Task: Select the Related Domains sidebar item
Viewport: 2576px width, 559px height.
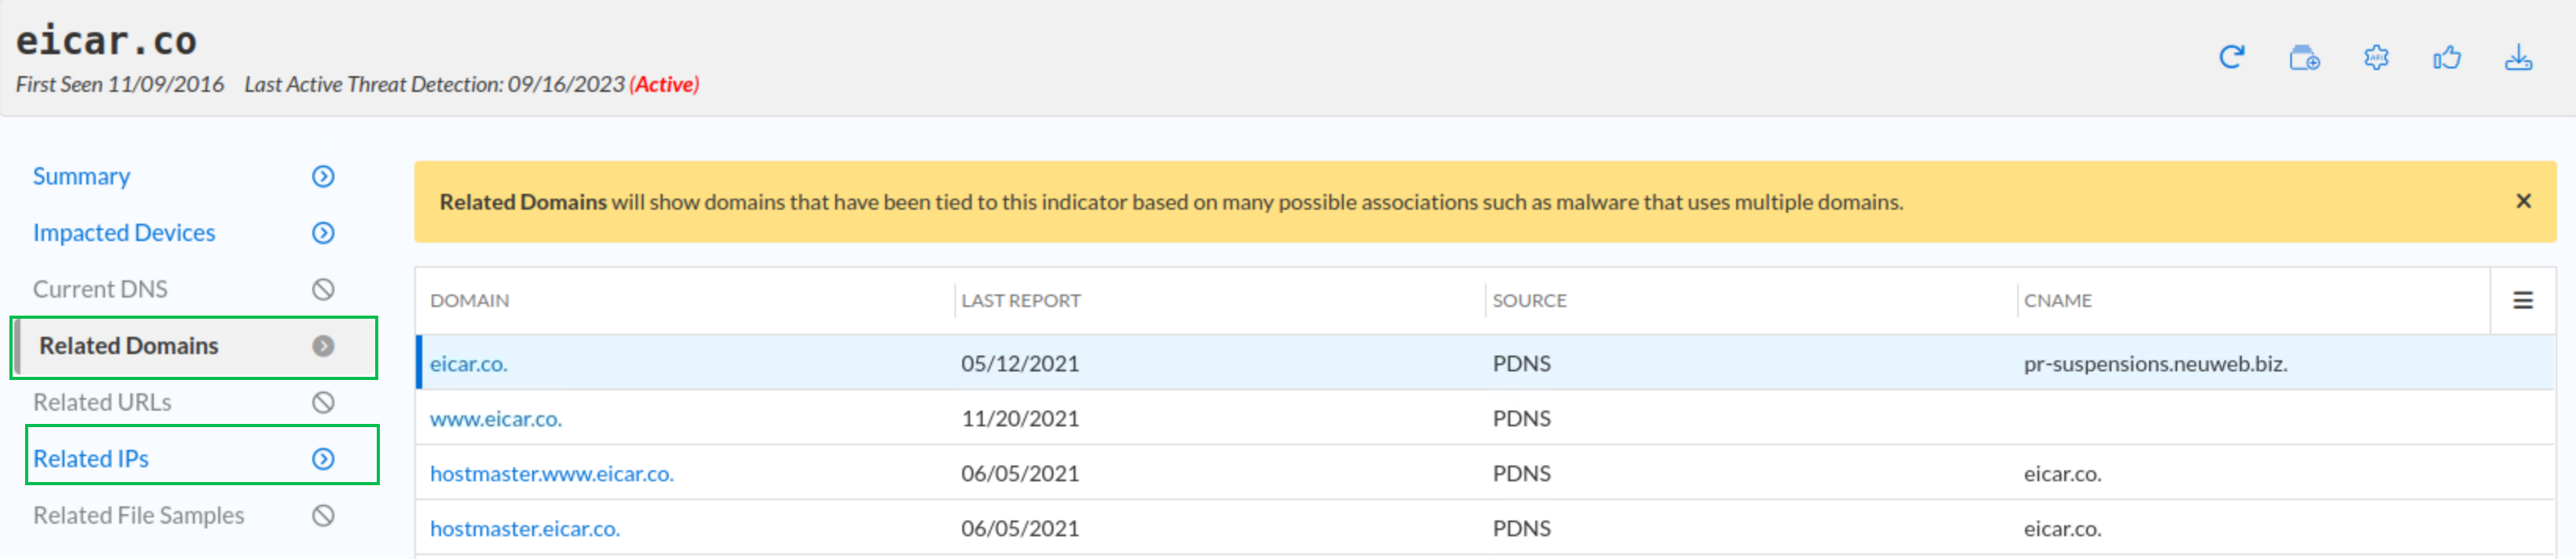Action: [x=128, y=346]
